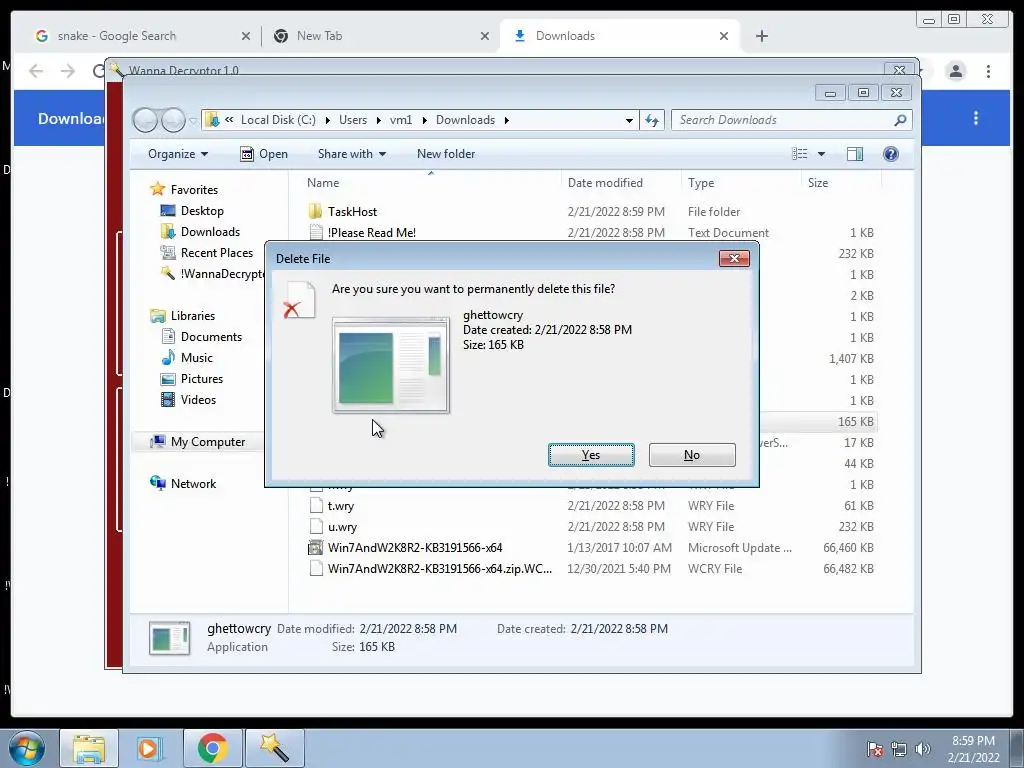Image resolution: width=1024 pixels, height=768 pixels.
Task: Open recent locations dropdown beside navigation arrows
Action: tap(193, 121)
